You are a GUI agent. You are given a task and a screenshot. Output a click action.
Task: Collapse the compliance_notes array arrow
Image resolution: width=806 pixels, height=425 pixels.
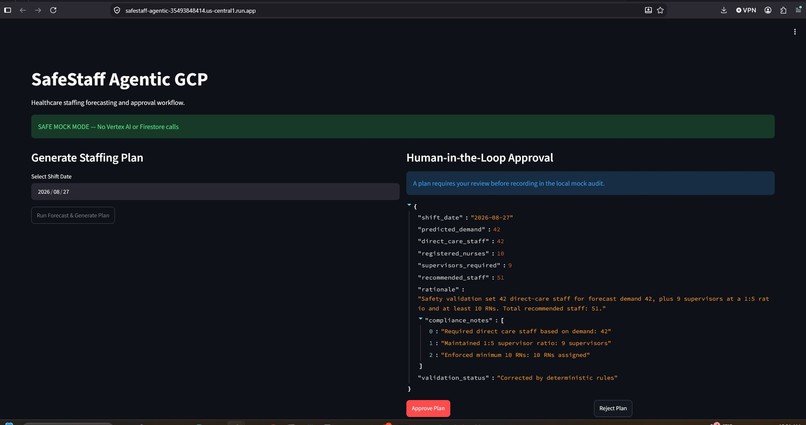[x=420, y=319]
